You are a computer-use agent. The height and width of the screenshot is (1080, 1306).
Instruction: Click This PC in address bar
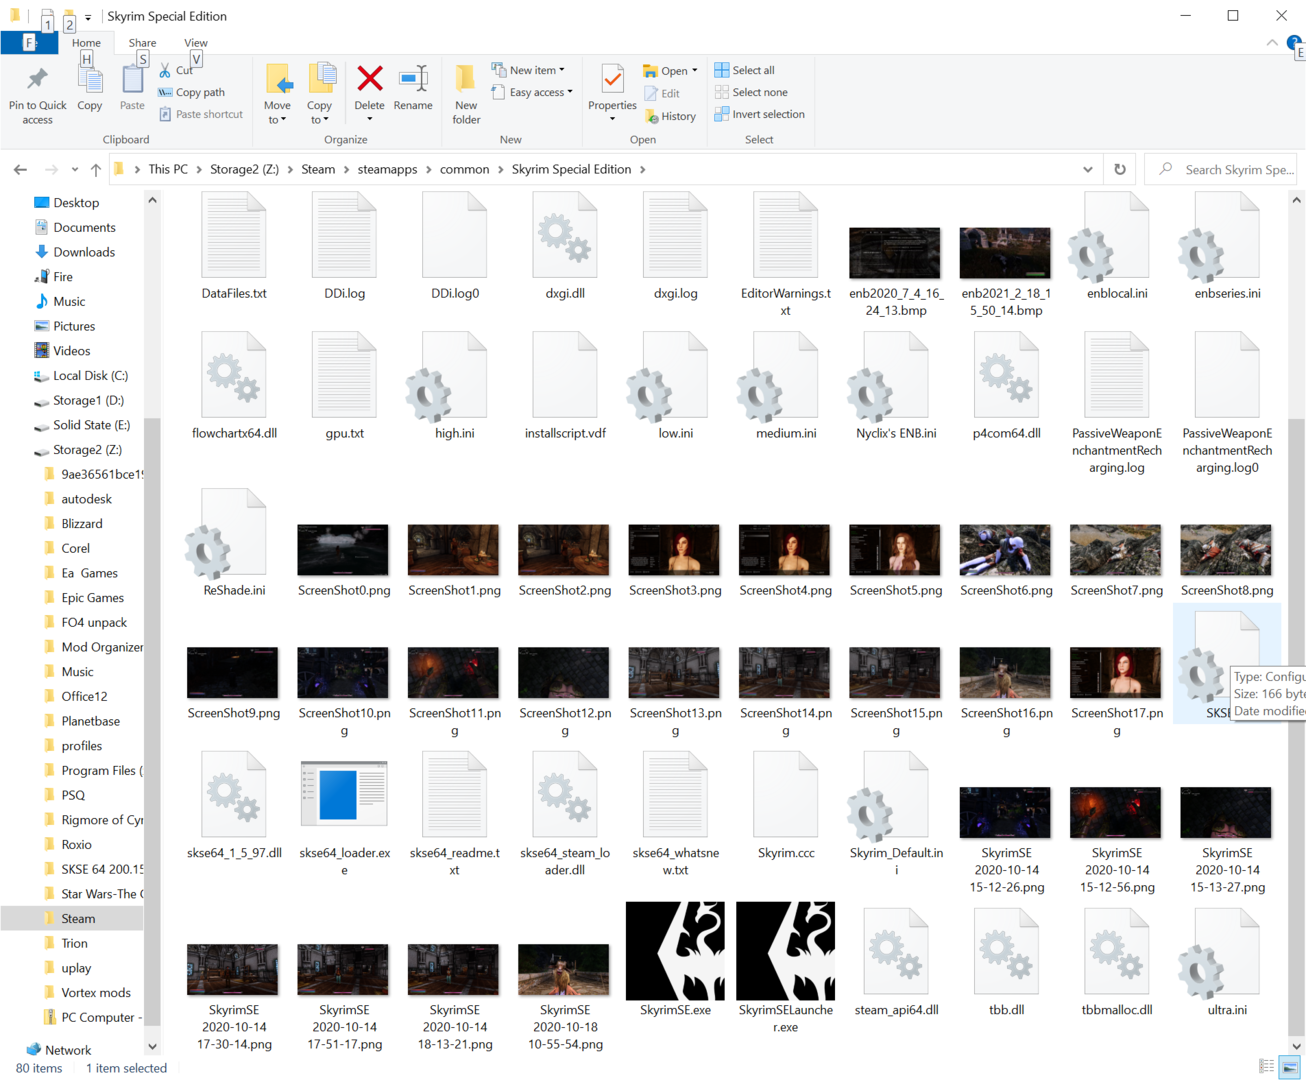168,170
